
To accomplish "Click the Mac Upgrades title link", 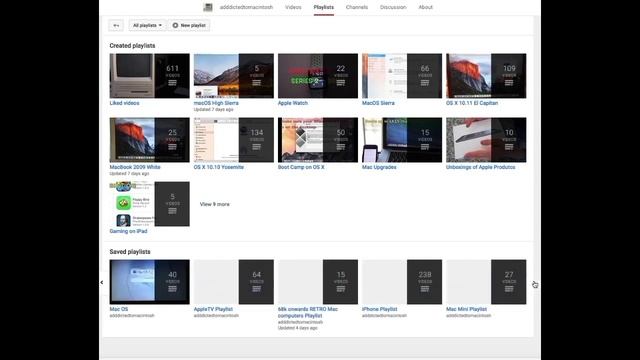I will [x=379, y=167].
